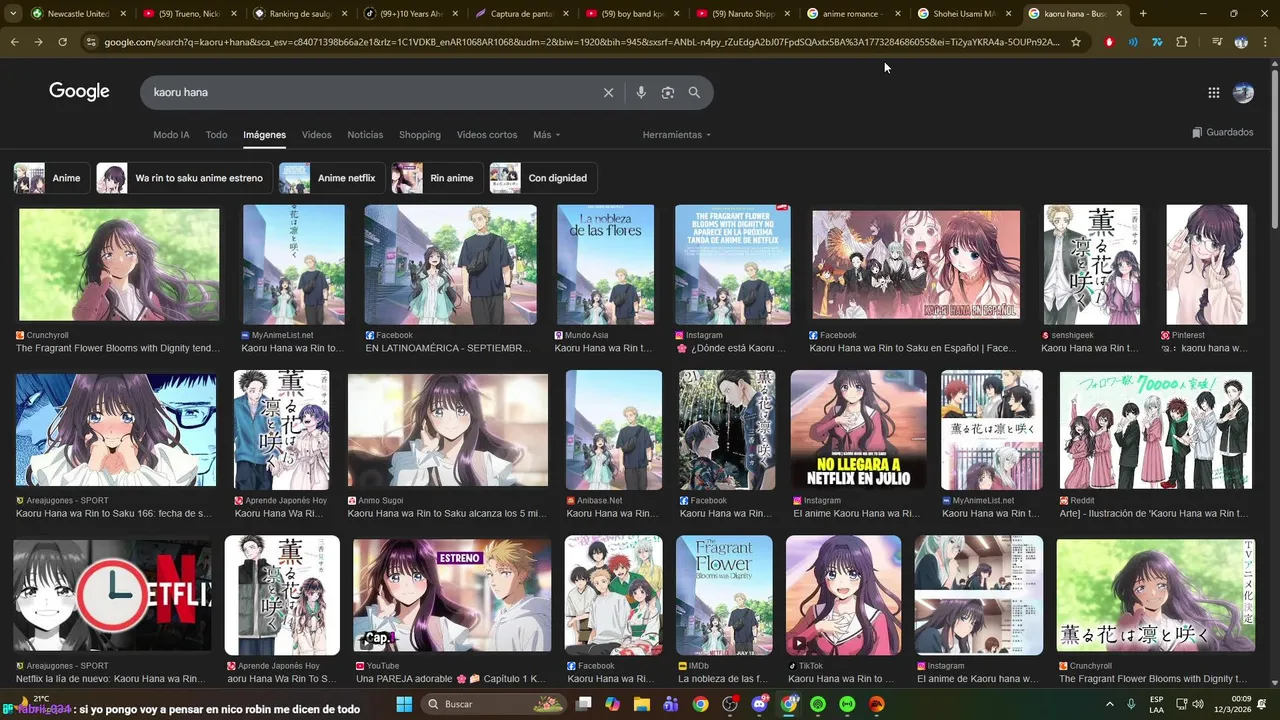Open volume control in system tray
The width and height of the screenshot is (1280, 720).
pos(1198,704)
